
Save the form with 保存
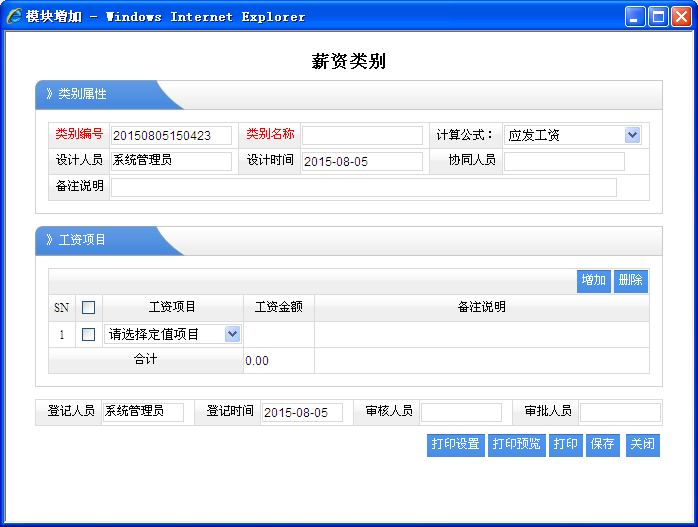(602, 445)
